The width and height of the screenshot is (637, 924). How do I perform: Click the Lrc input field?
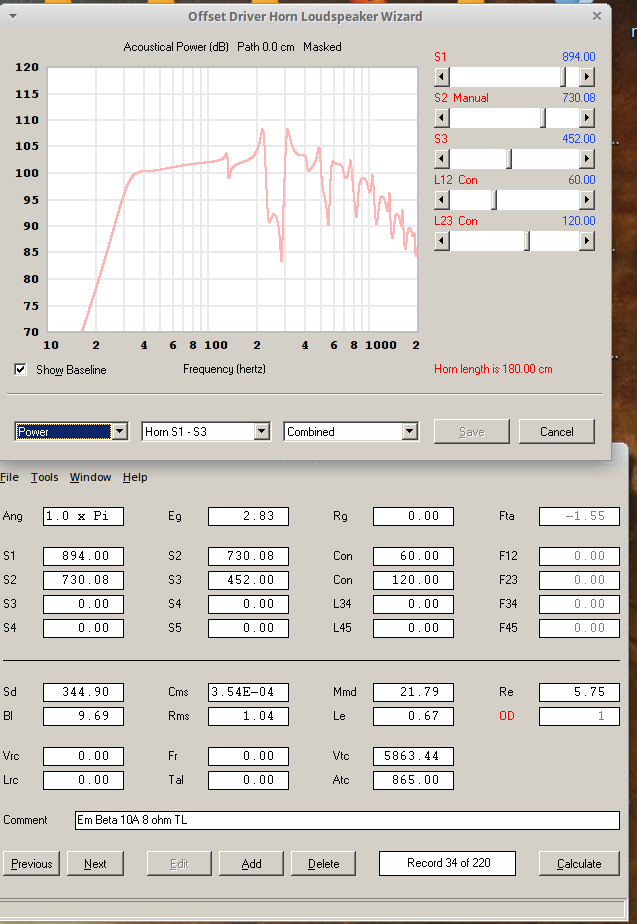point(84,780)
